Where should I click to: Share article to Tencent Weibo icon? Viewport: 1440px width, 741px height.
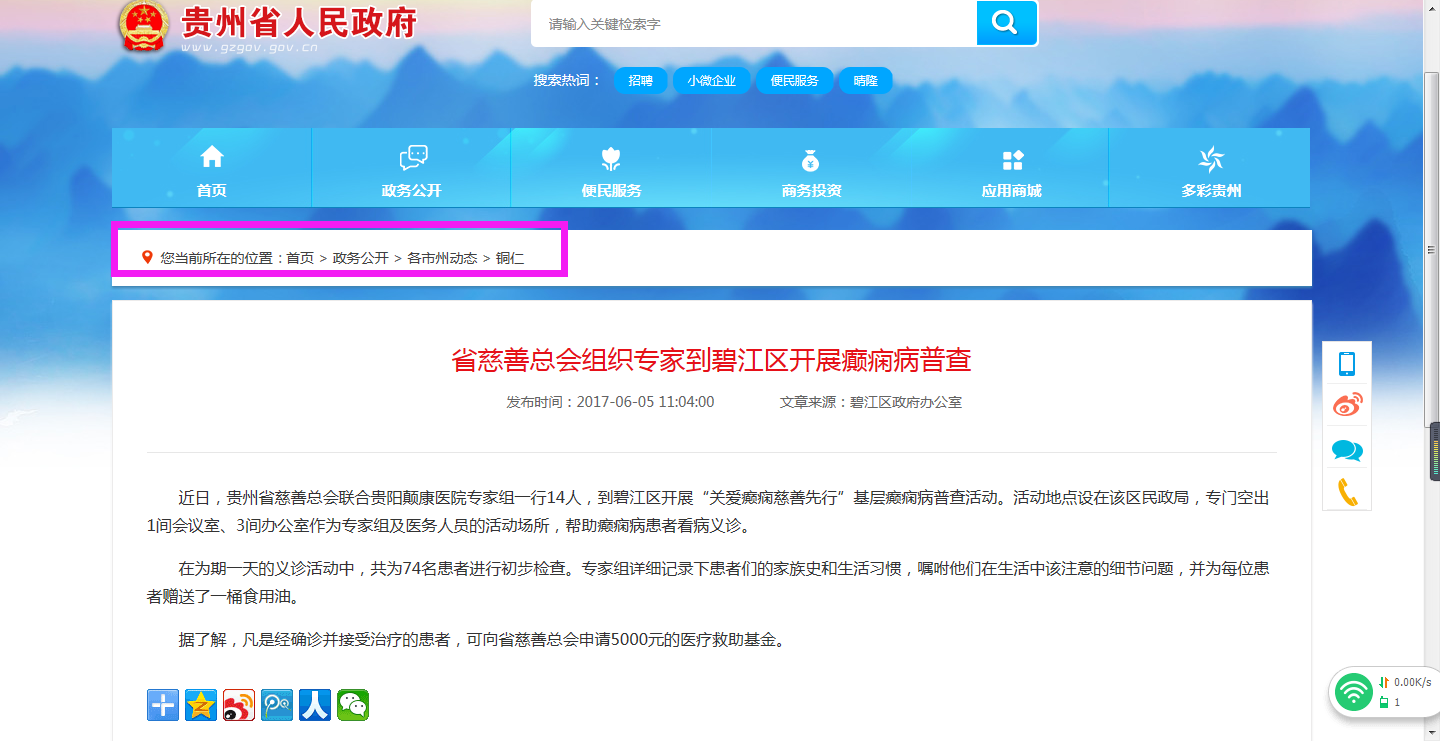click(277, 705)
